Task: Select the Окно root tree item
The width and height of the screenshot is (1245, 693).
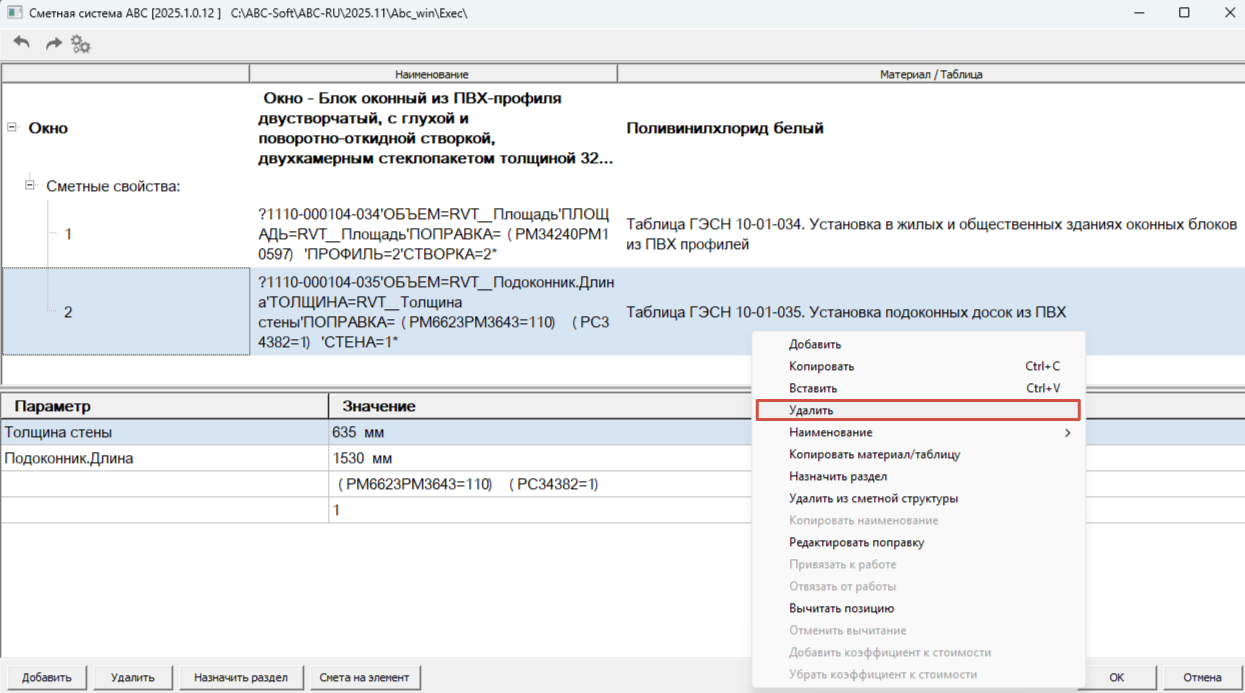Action: (x=48, y=128)
